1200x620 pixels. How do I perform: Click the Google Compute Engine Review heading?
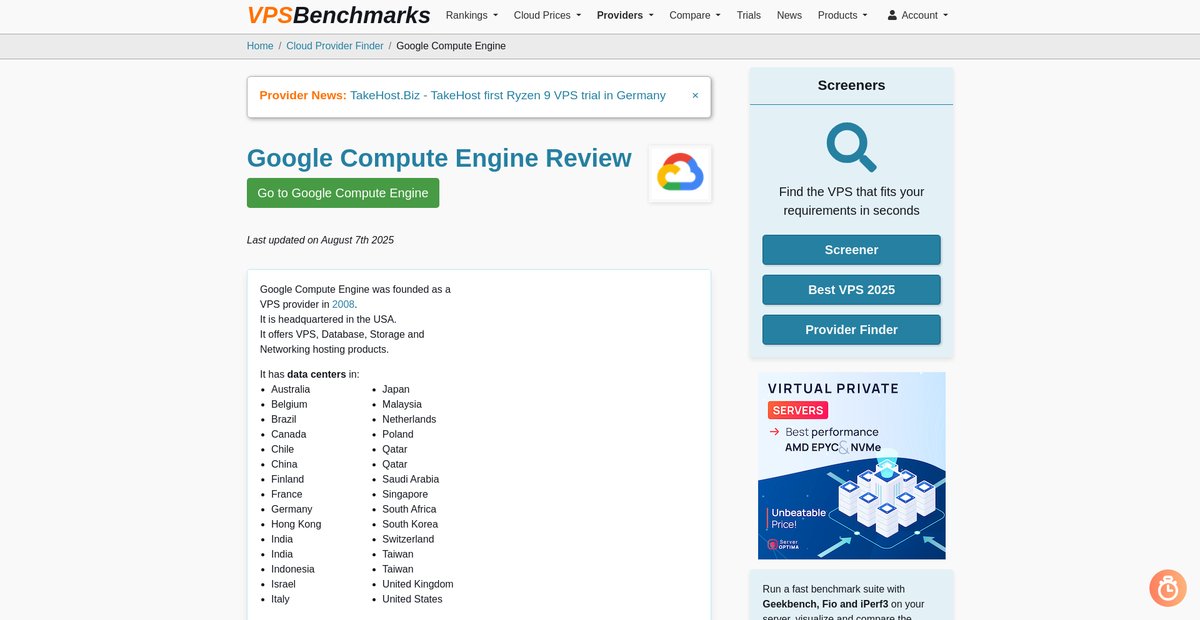pos(439,158)
